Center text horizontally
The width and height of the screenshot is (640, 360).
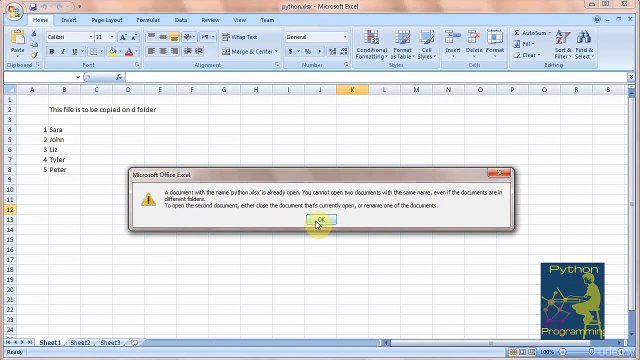[x=163, y=51]
